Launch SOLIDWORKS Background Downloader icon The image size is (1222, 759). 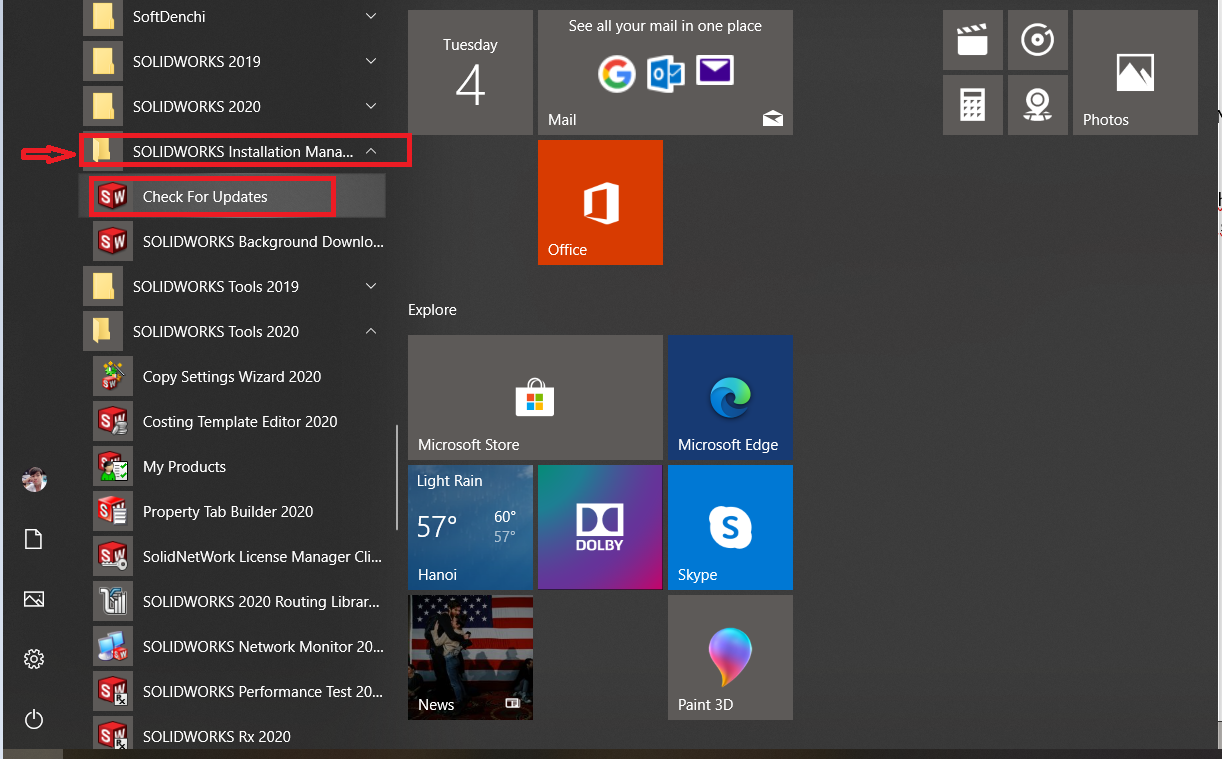point(113,242)
